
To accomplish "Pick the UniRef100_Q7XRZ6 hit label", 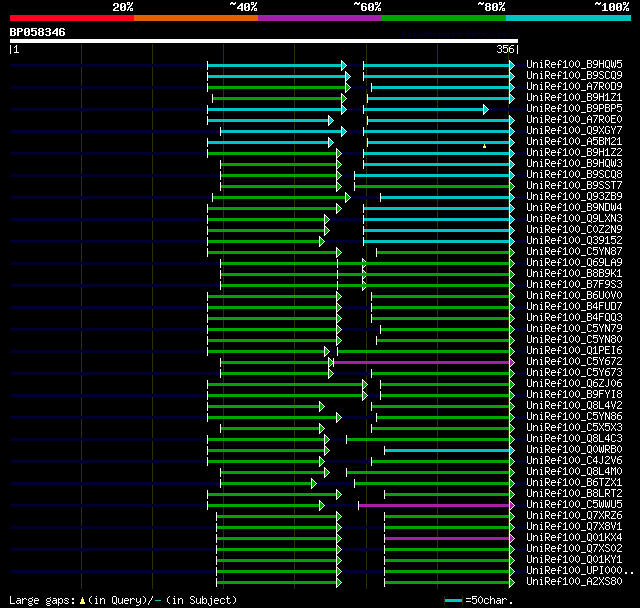I will click(x=574, y=516).
